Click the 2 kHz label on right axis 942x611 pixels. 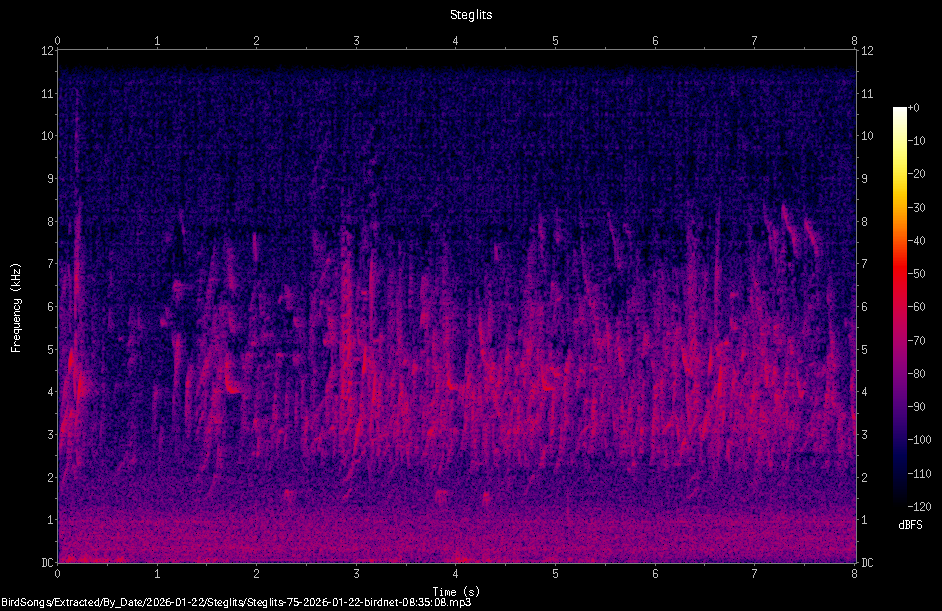(x=865, y=478)
